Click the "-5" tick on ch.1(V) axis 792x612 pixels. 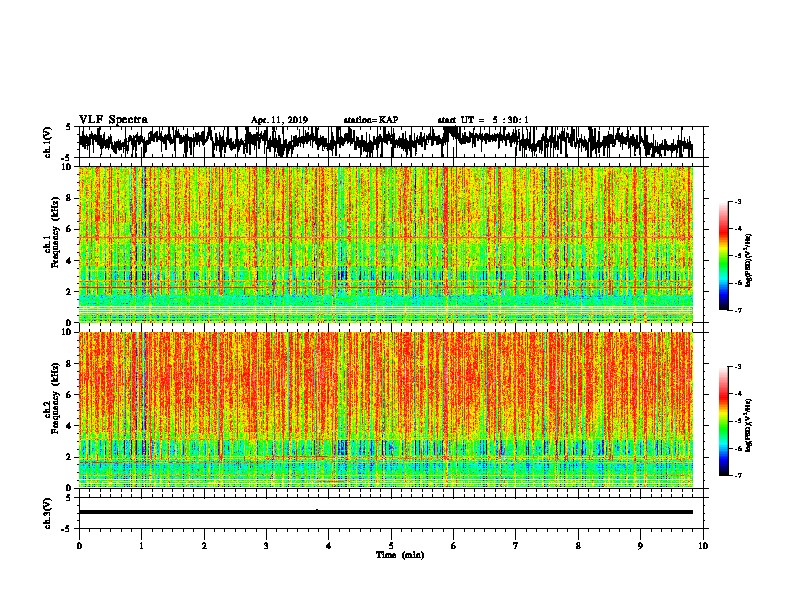(67, 158)
